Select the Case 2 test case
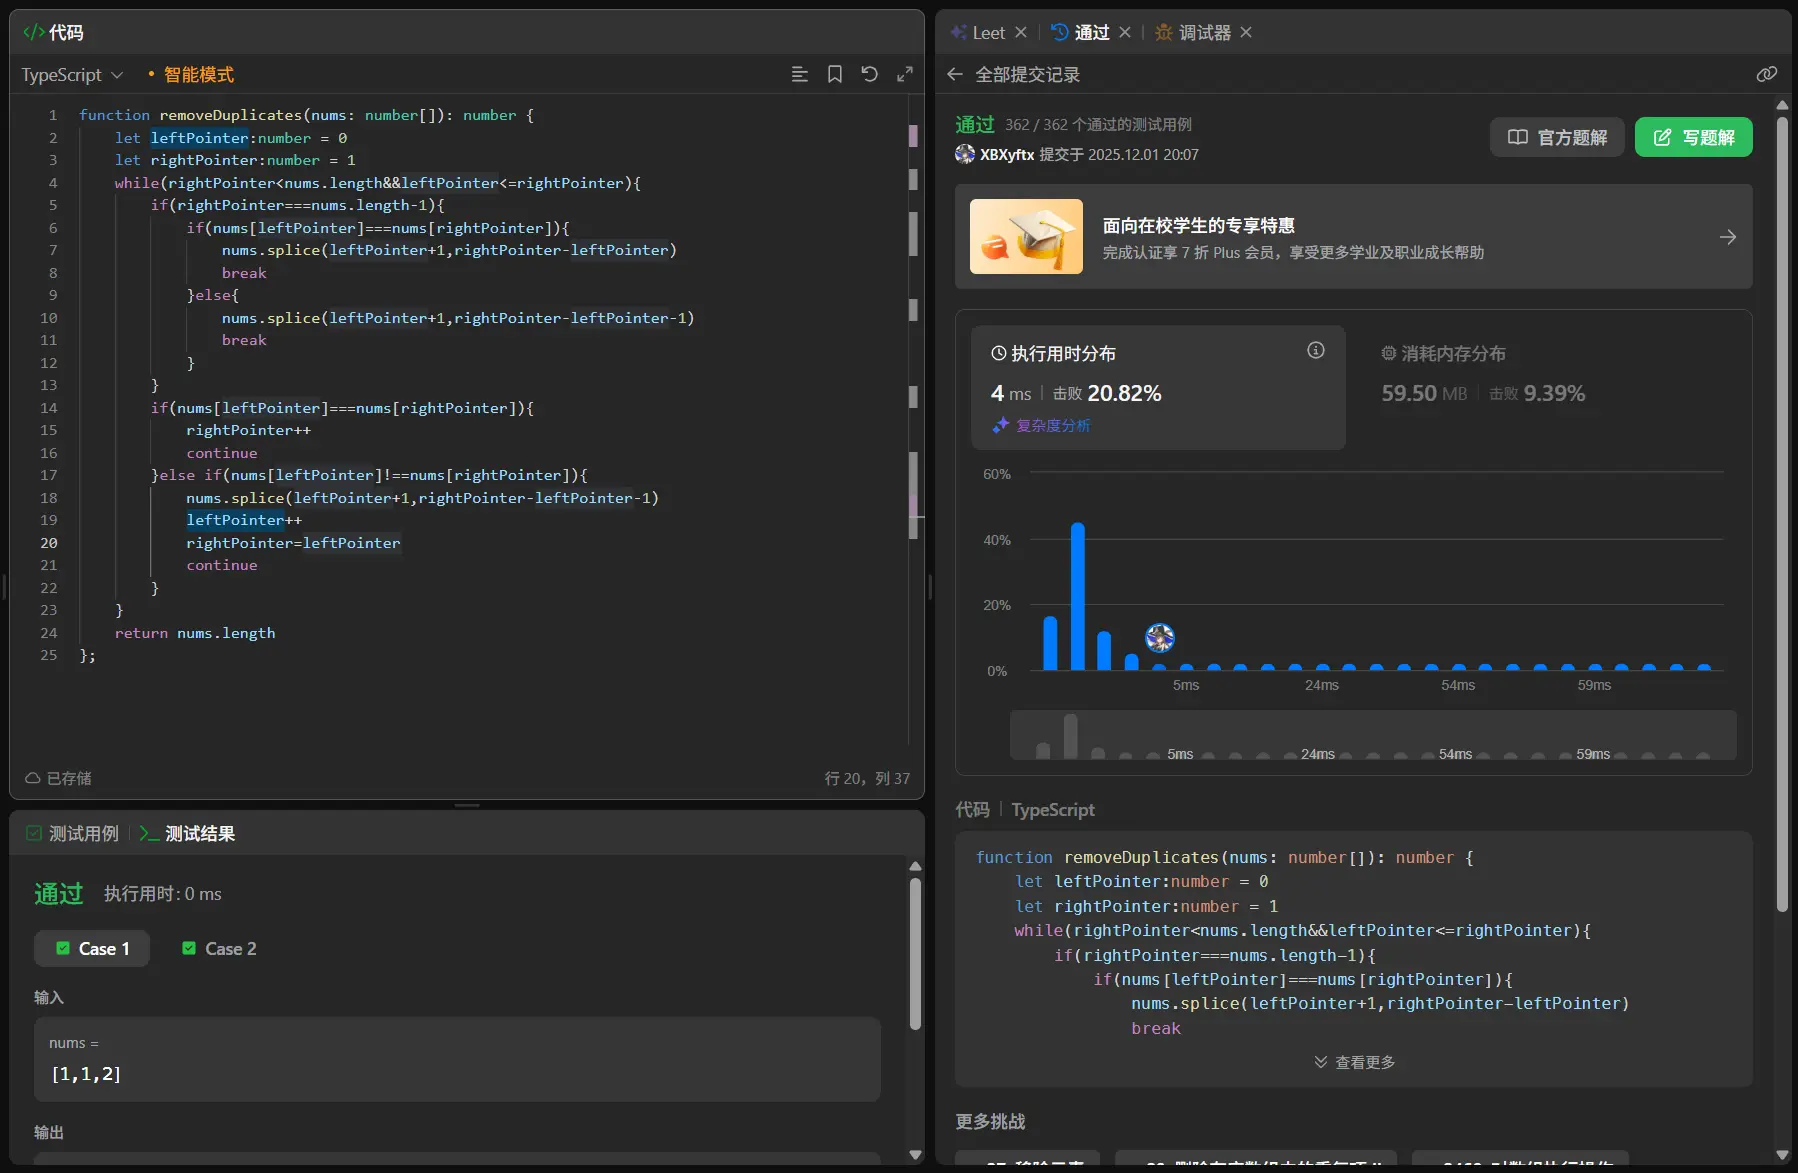Image resolution: width=1798 pixels, height=1173 pixels. click(219, 949)
